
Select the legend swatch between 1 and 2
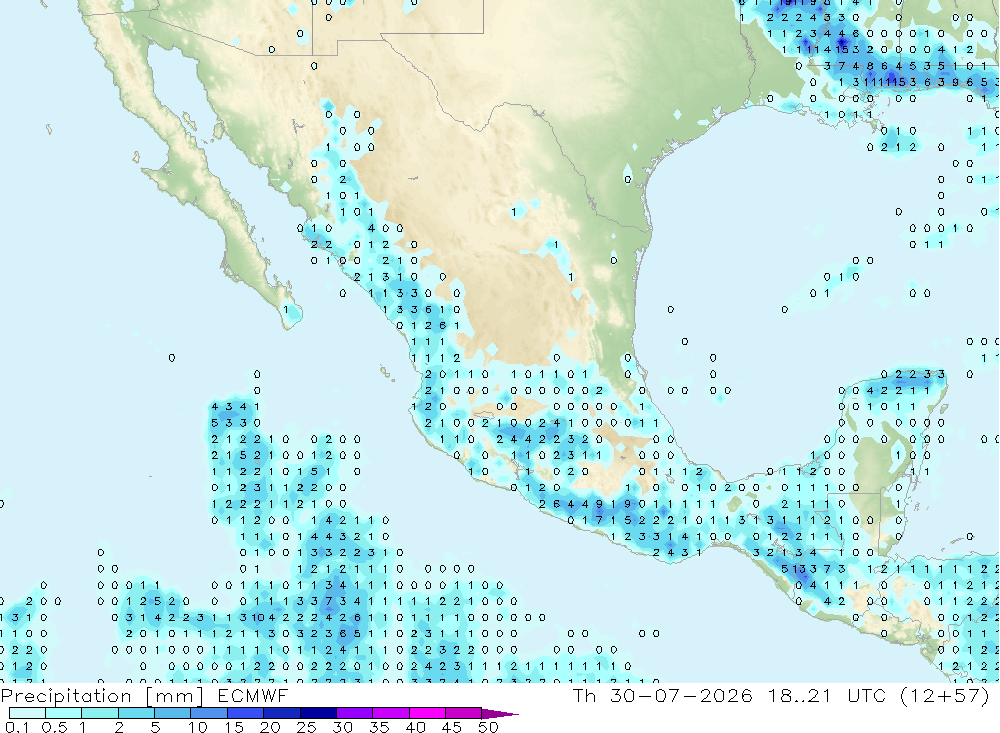(x=100, y=713)
